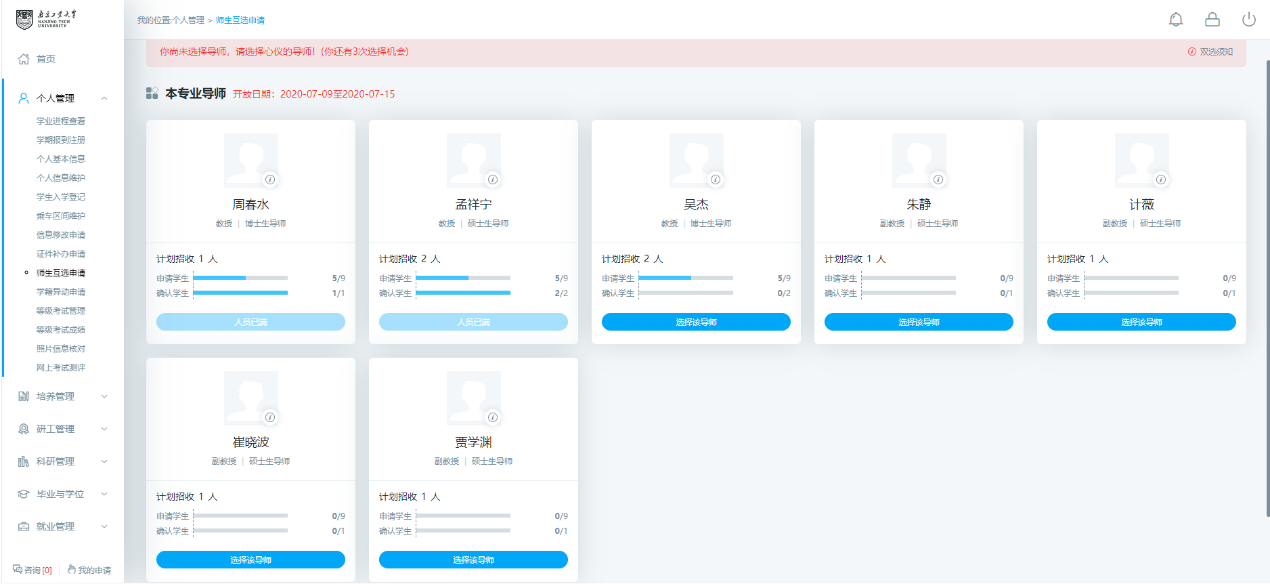1270x584 pixels.
Task: Click the 首页 home icon
Action: (24, 59)
